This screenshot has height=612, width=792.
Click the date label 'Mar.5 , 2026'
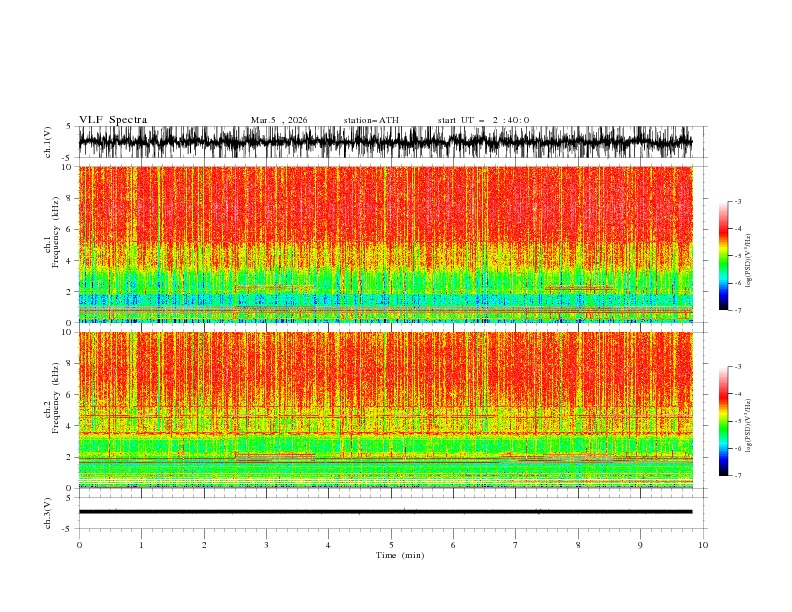click(279, 120)
